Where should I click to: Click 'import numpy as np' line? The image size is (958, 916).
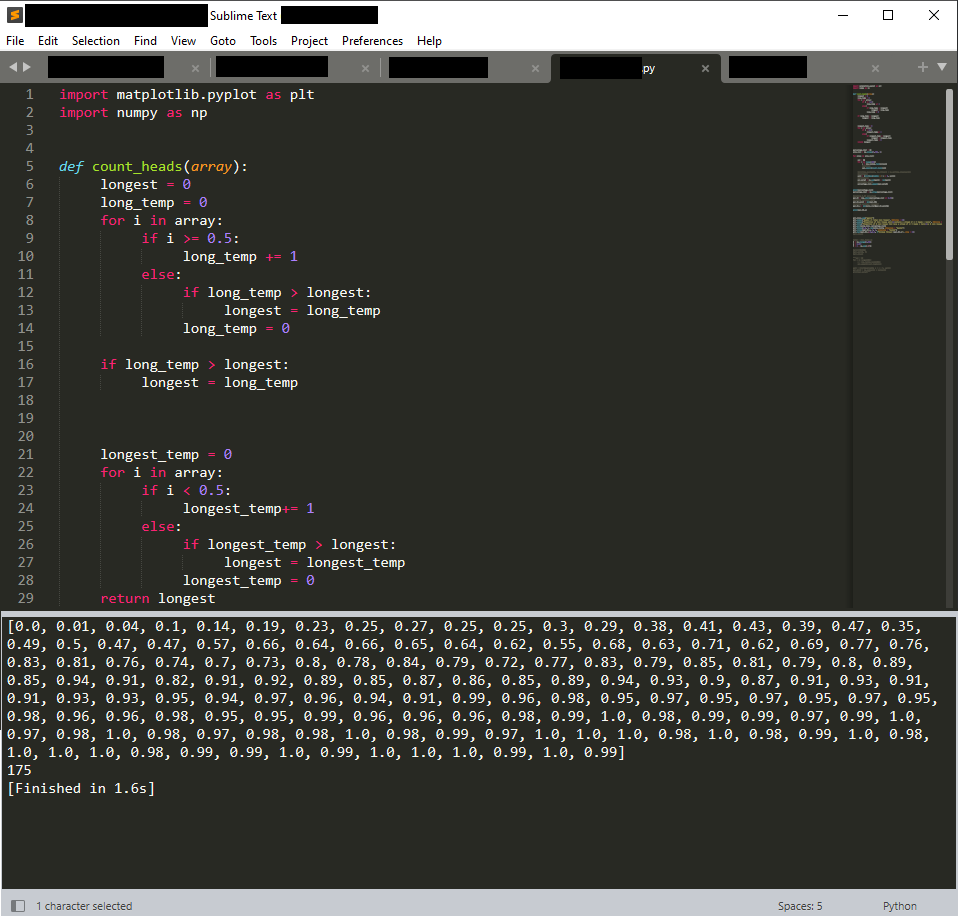click(x=133, y=112)
